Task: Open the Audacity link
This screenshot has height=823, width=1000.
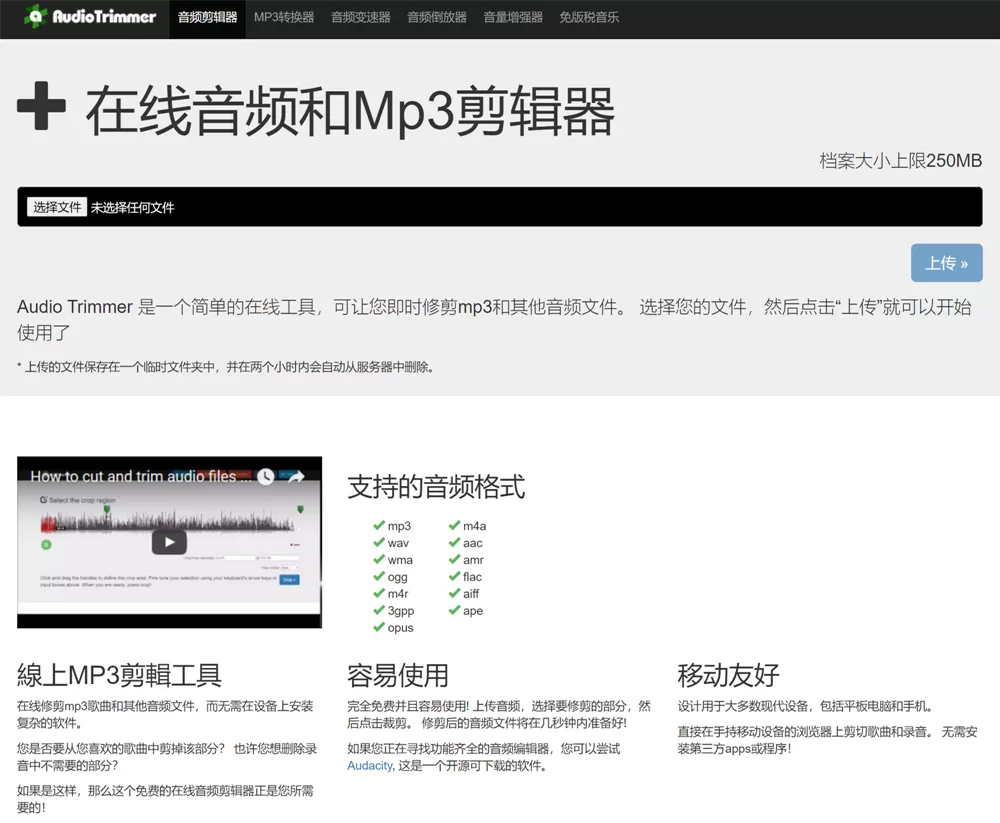Action: click(368, 765)
